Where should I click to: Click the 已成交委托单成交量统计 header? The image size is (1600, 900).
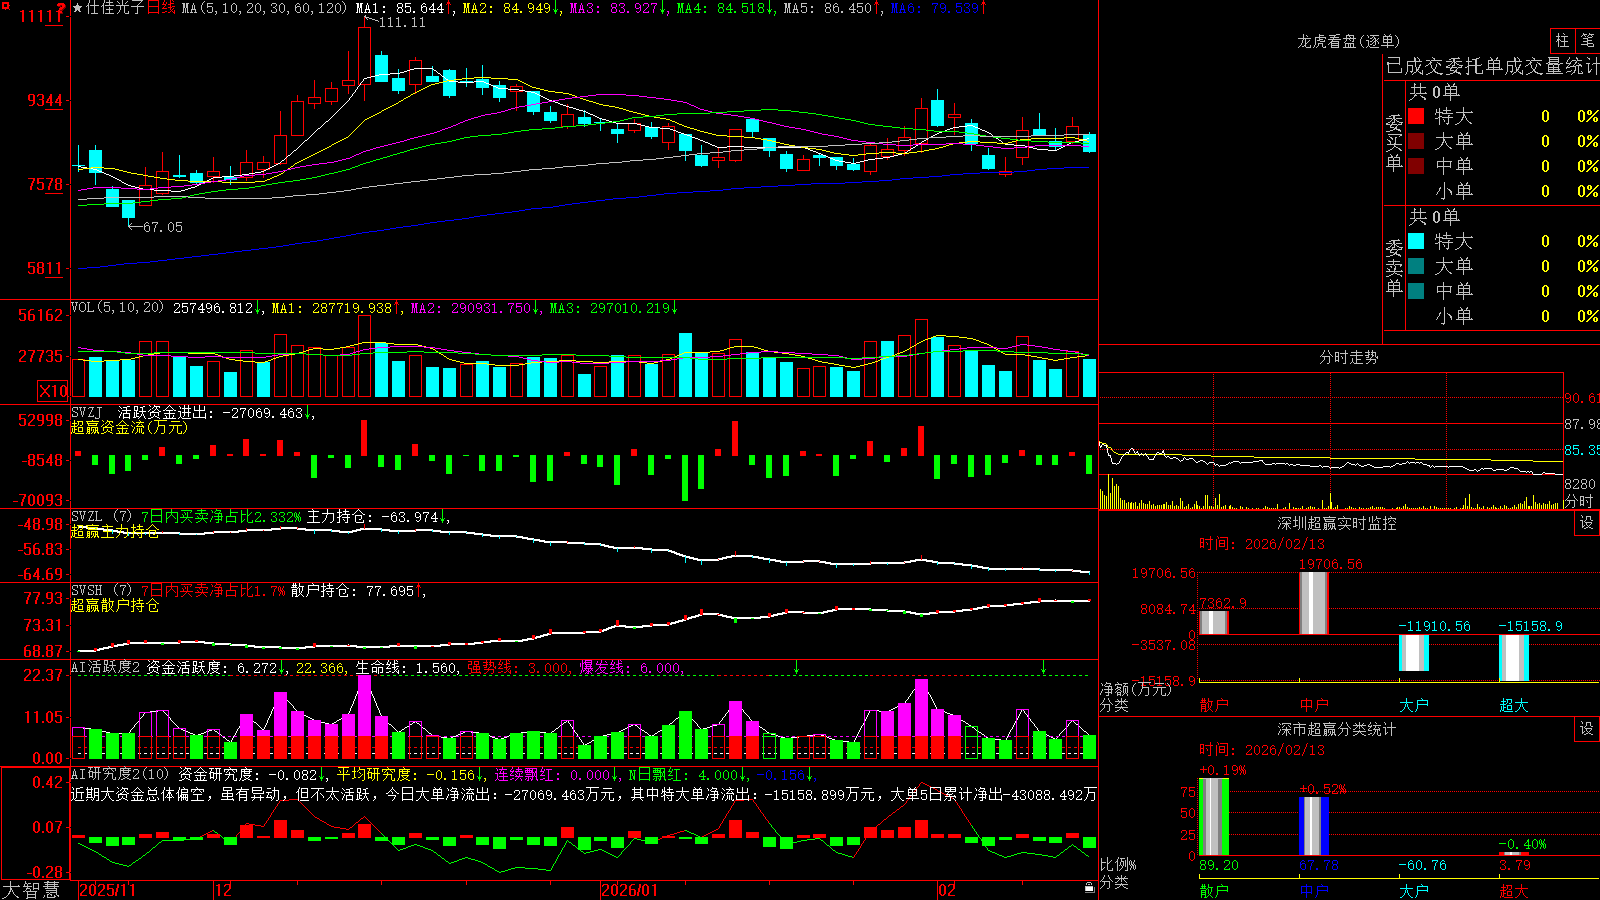[1492, 66]
